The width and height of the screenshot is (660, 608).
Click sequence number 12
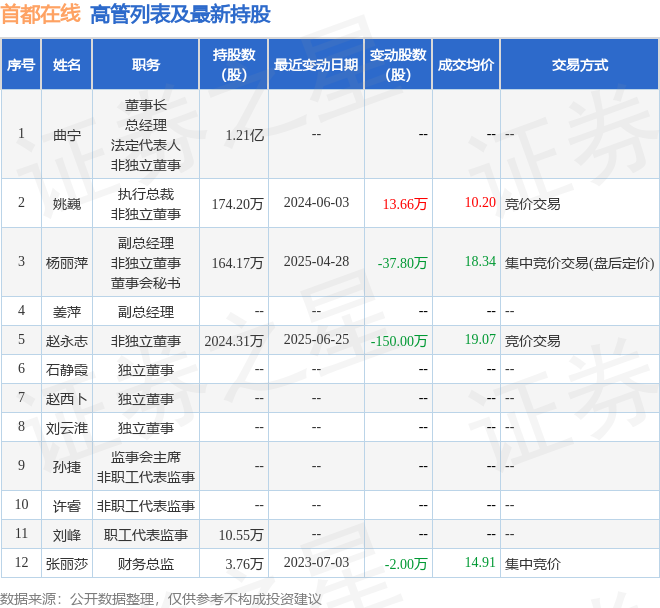point(21,563)
